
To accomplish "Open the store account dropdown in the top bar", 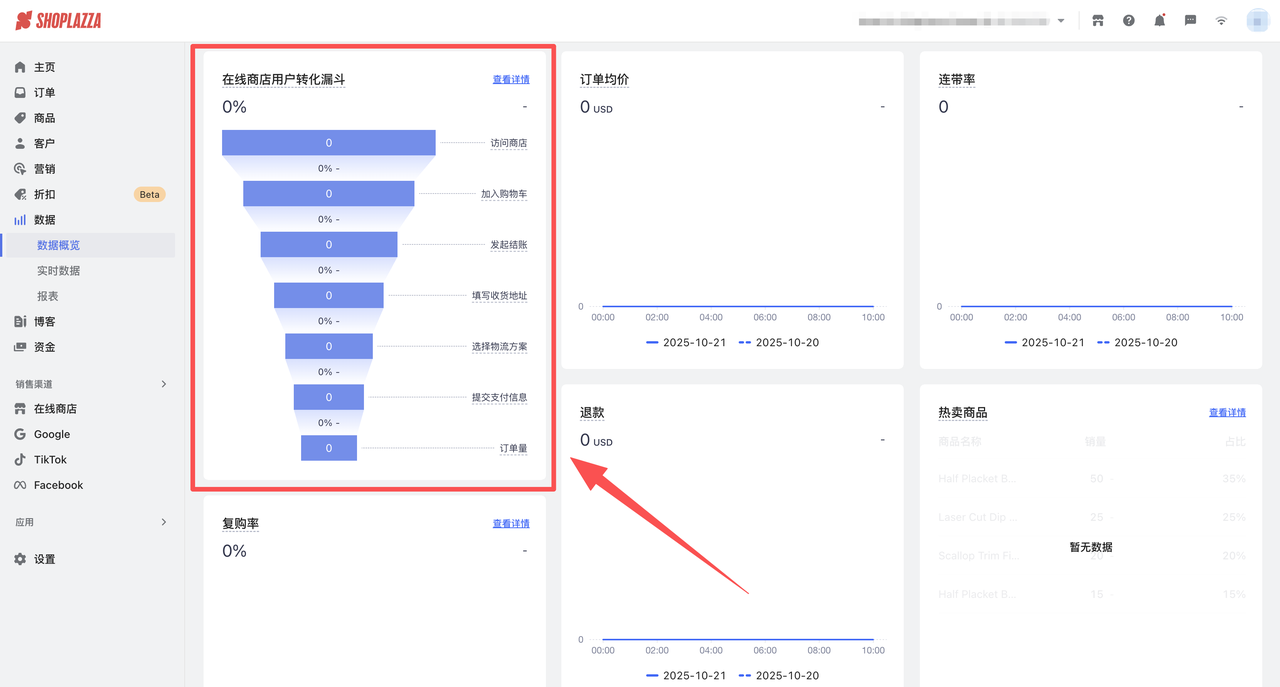I will [1060, 19].
